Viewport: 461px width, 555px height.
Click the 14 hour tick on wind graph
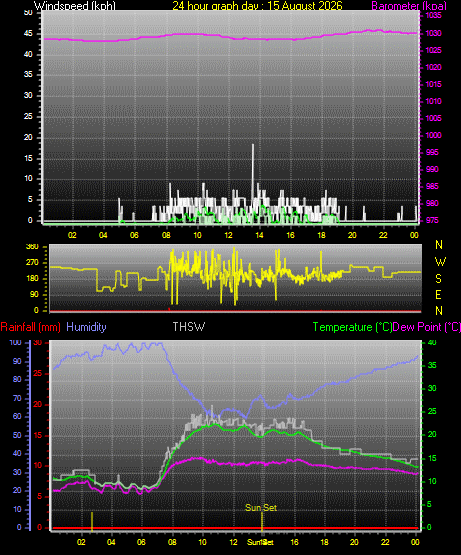pos(260,235)
